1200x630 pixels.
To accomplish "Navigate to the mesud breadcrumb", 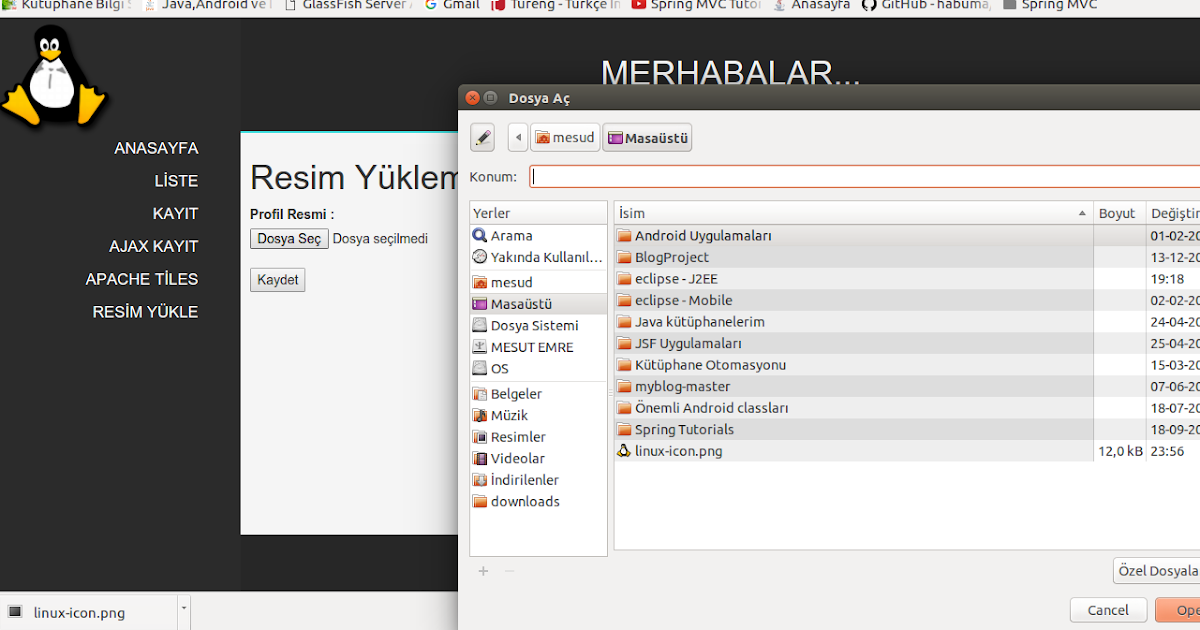I will point(565,137).
